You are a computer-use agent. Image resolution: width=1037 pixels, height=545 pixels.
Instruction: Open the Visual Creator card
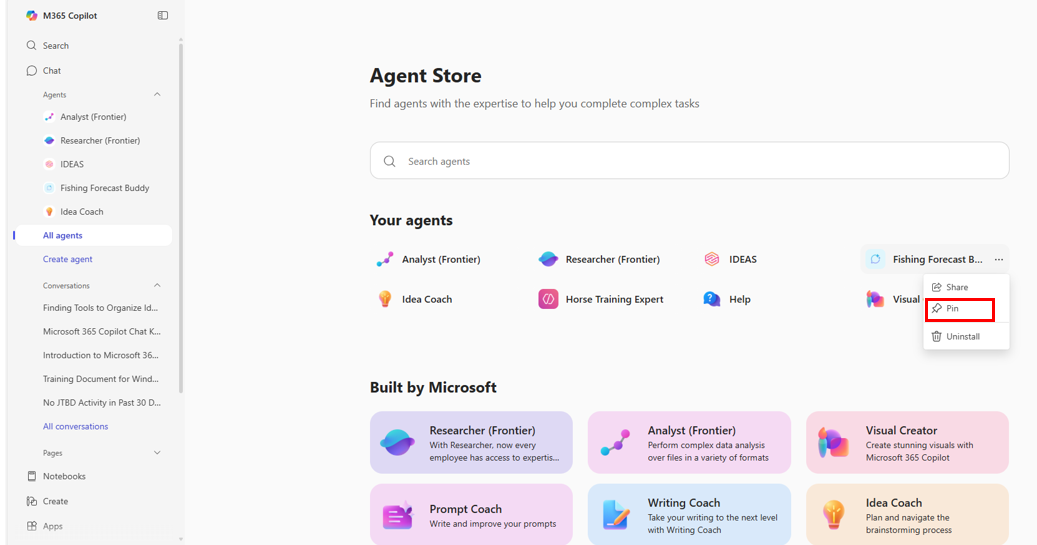point(907,442)
